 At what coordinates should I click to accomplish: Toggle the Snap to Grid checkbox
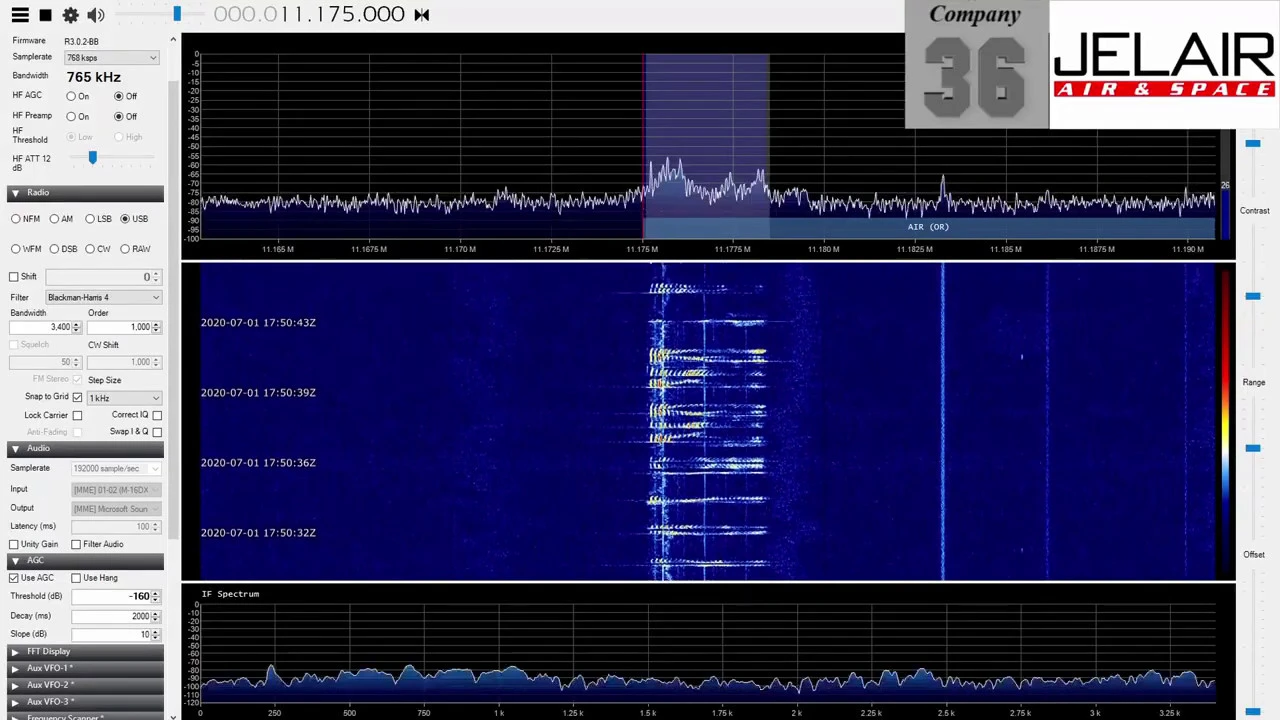point(77,397)
